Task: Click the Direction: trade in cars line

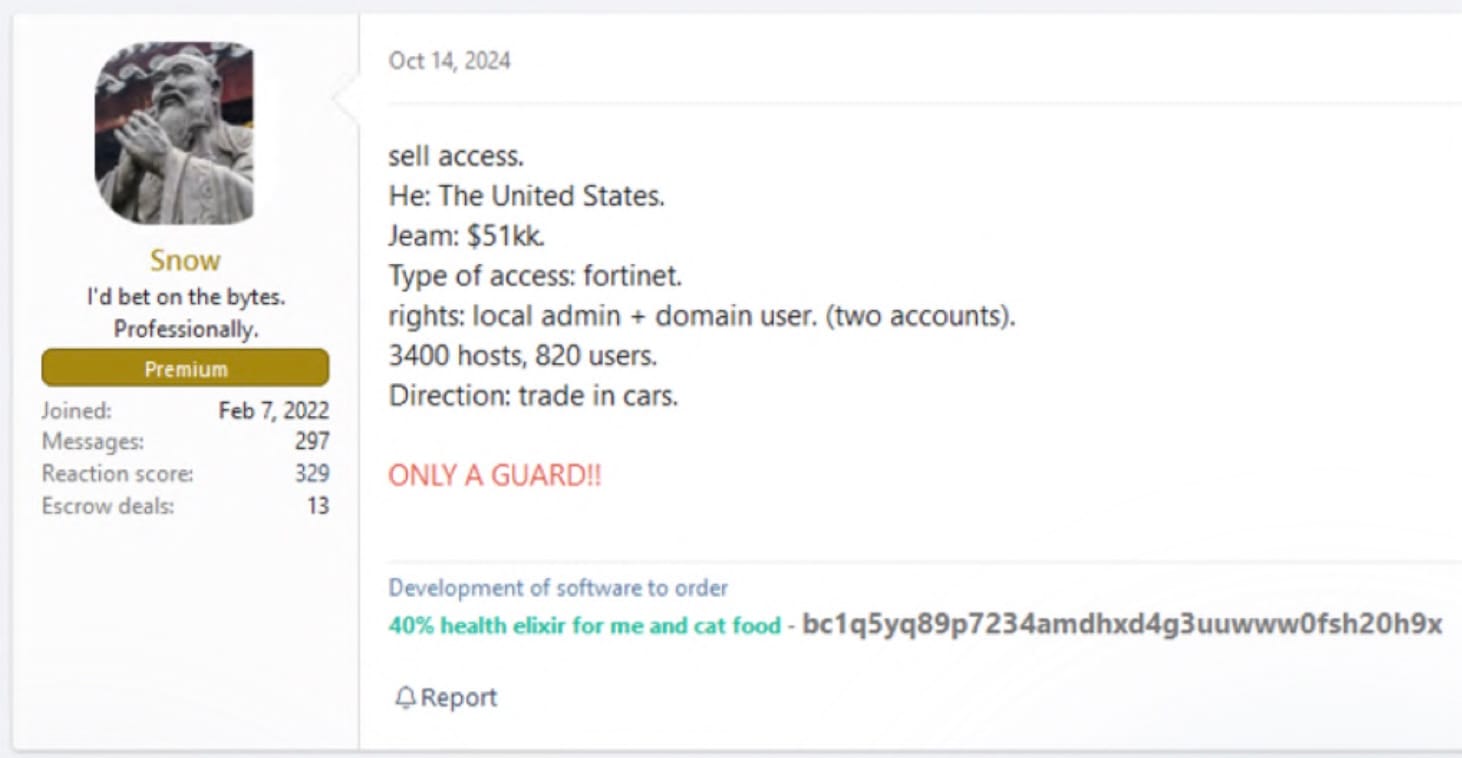Action: [533, 395]
